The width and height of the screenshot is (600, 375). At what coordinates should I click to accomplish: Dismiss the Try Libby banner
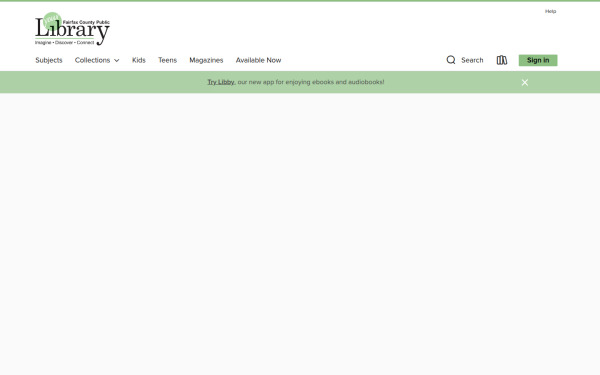pyautogui.click(x=525, y=82)
